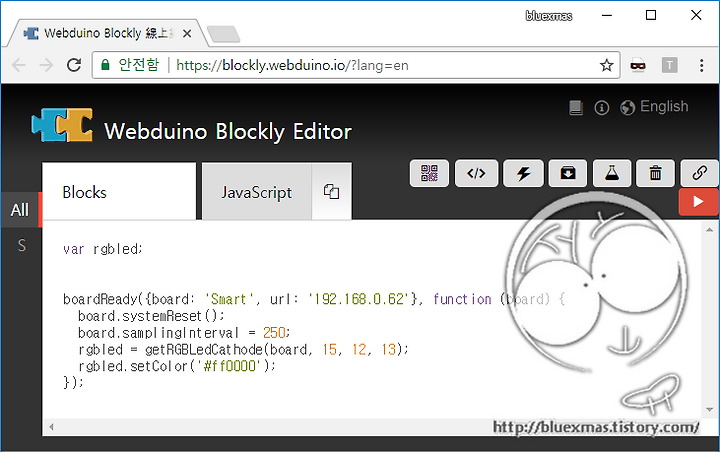Viewport: 720px width, 452px height.
Task: Click the horizontal scroll left arrow
Action: click(x=51, y=427)
